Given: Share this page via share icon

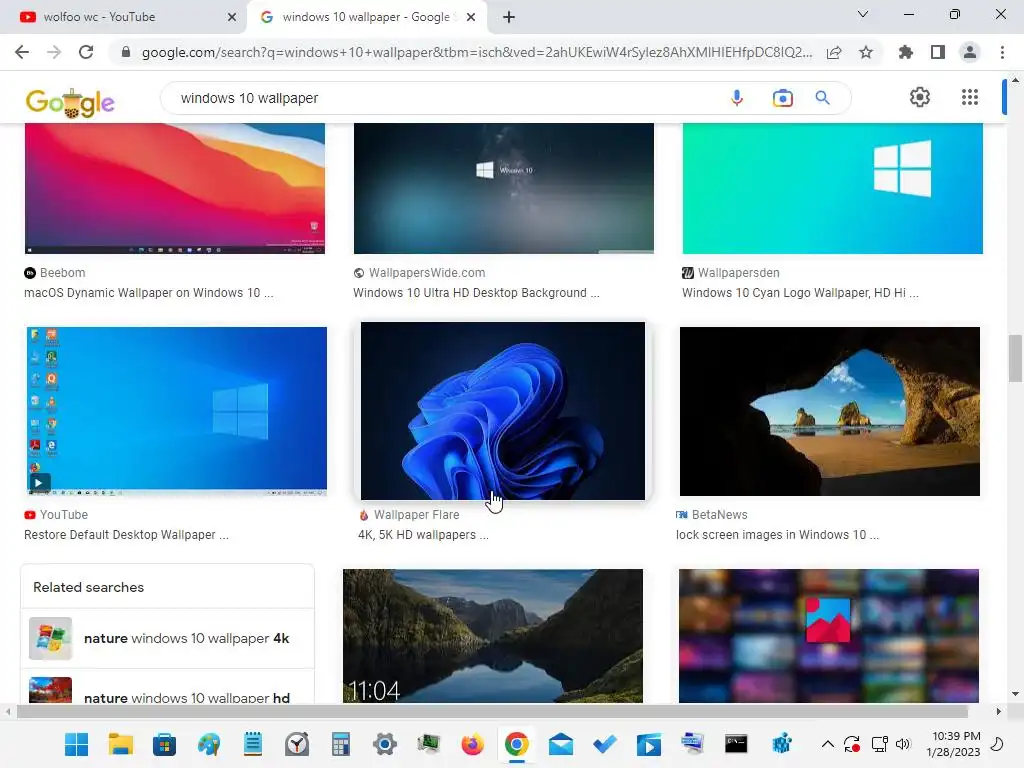Looking at the screenshot, I should pyautogui.click(x=834, y=52).
